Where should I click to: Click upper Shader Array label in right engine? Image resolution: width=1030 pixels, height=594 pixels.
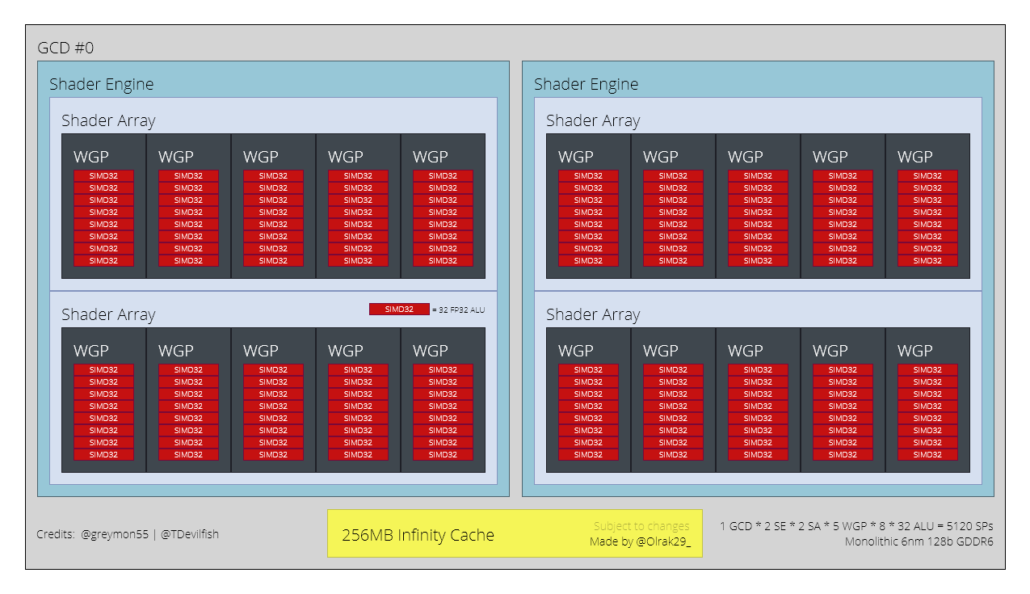tap(593, 121)
